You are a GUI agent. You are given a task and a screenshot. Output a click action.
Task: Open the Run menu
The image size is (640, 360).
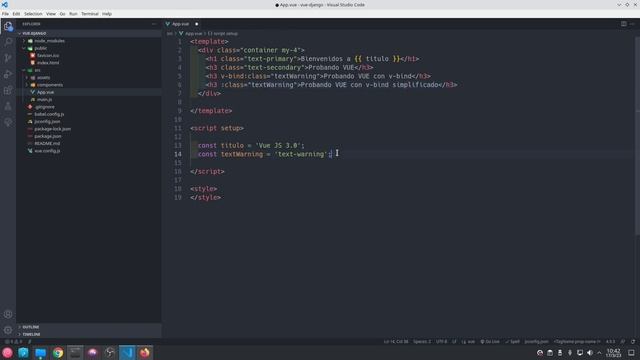(x=73, y=14)
